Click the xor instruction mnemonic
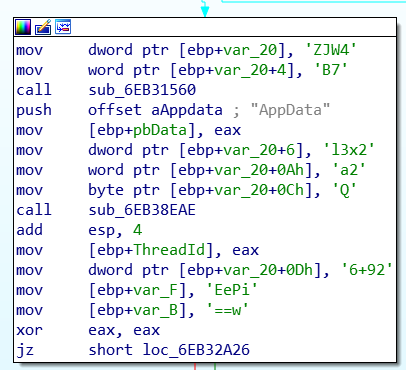 point(29,330)
